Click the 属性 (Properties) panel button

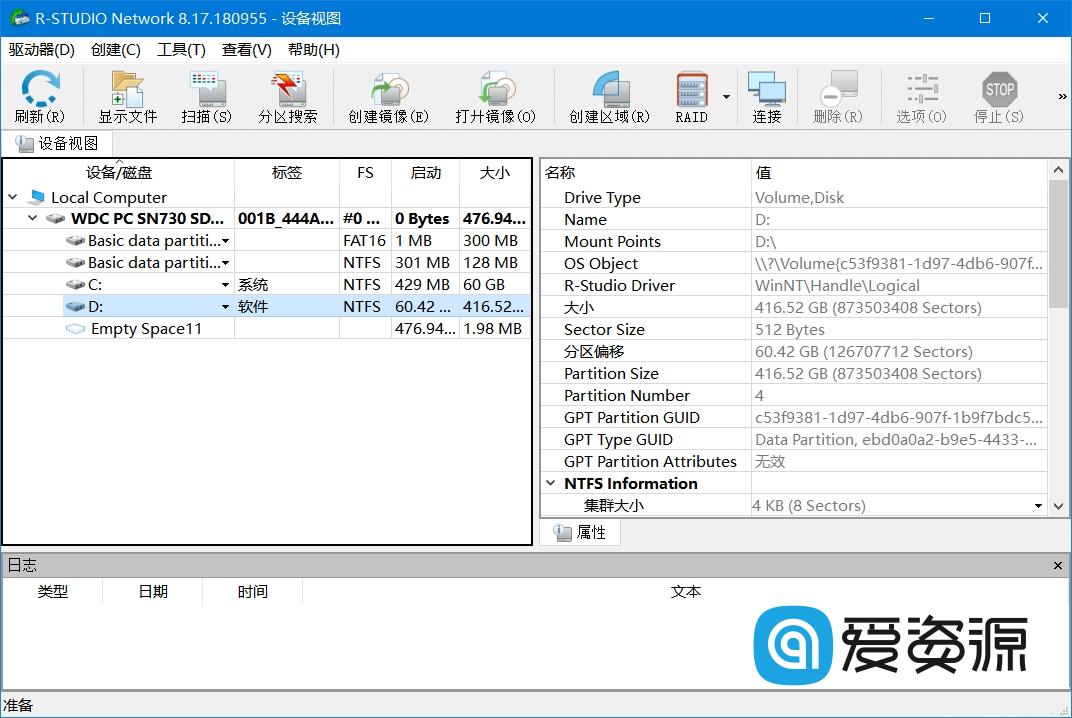point(579,532)
